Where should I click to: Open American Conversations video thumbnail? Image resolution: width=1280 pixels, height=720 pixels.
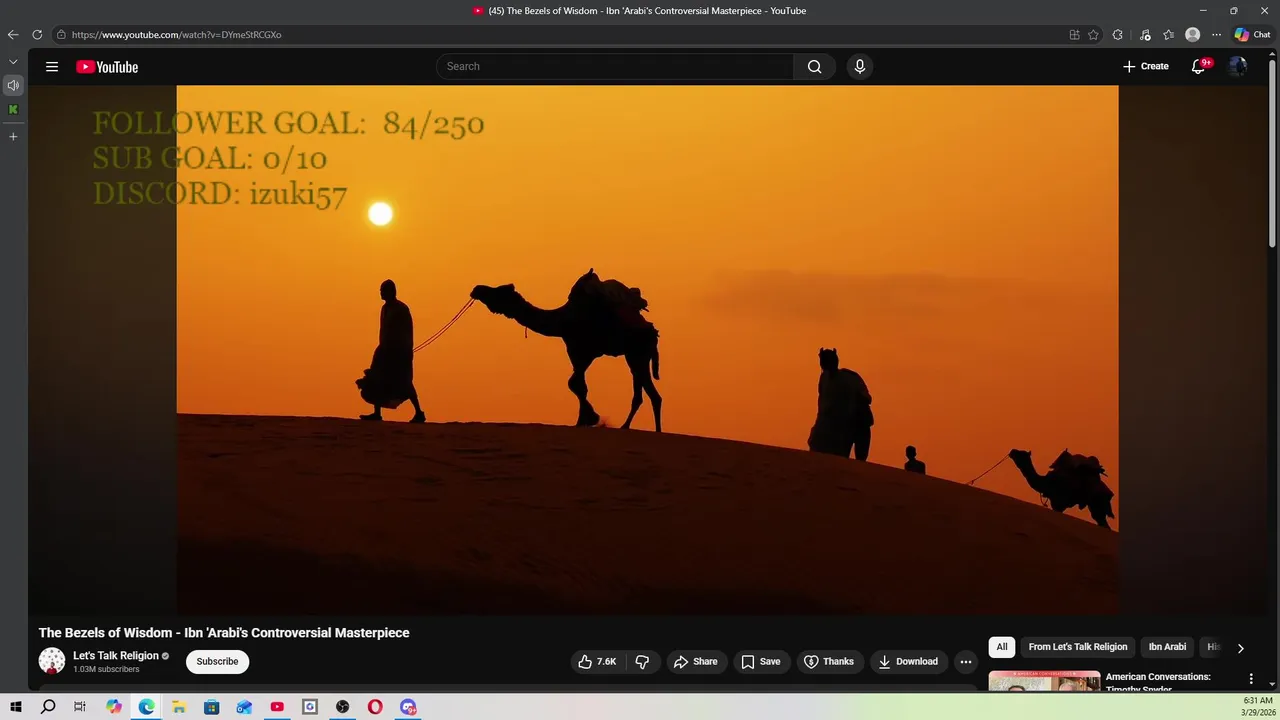(1044, 682)
